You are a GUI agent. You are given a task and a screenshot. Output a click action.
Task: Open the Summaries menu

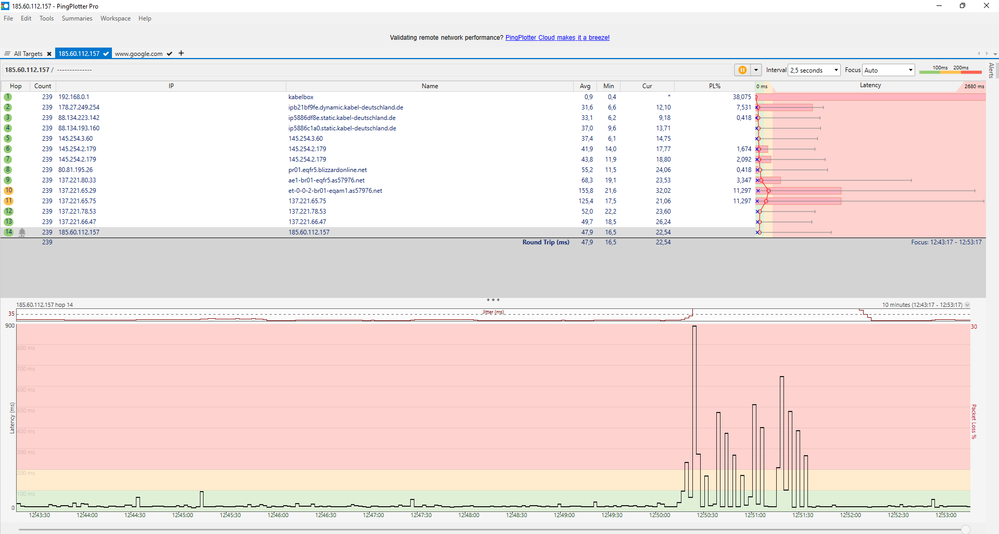77,18
